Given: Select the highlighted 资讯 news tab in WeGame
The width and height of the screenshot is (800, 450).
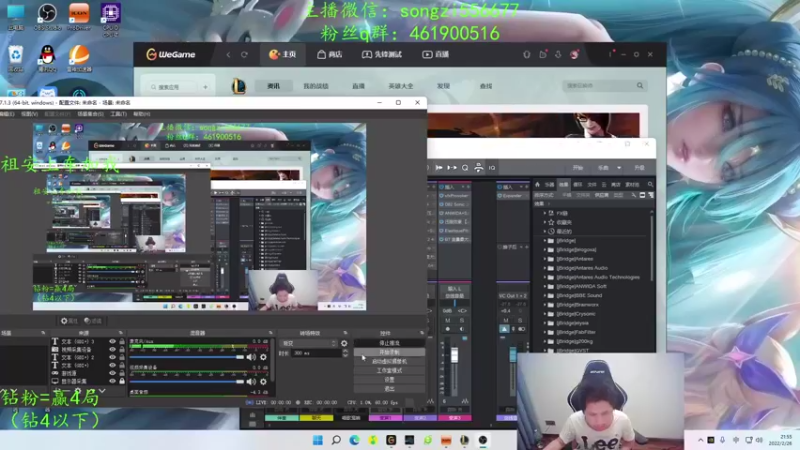Looking at the screenshot, I should 273,86.
